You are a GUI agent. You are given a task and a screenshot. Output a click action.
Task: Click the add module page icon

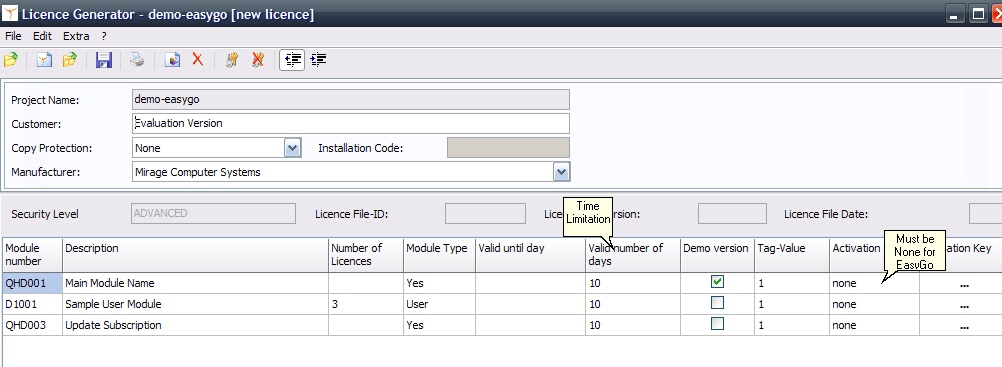[173, 60]
